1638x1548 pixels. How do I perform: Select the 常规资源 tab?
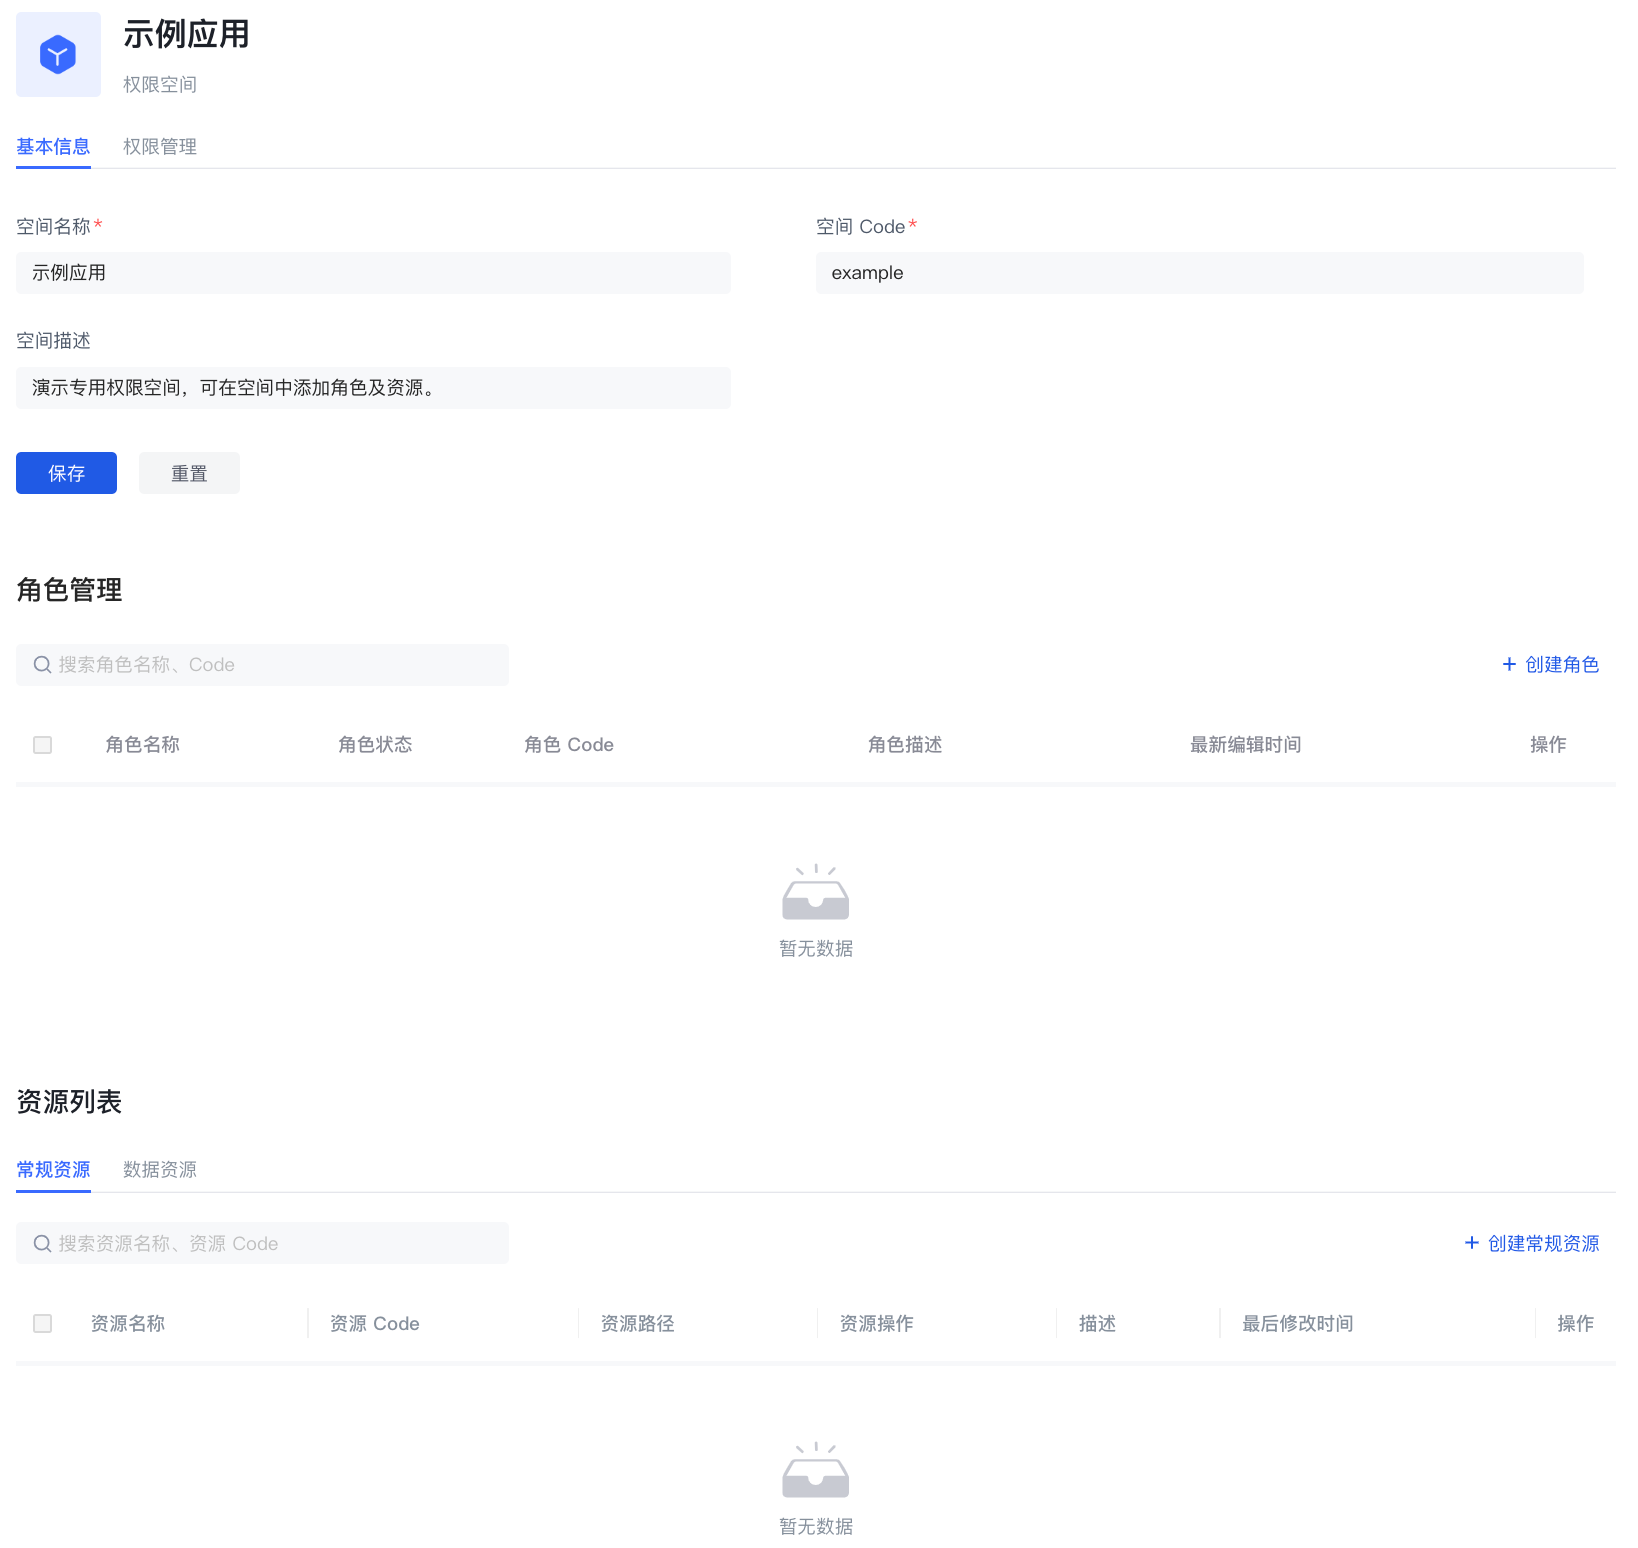click(x=53, y=1170)
